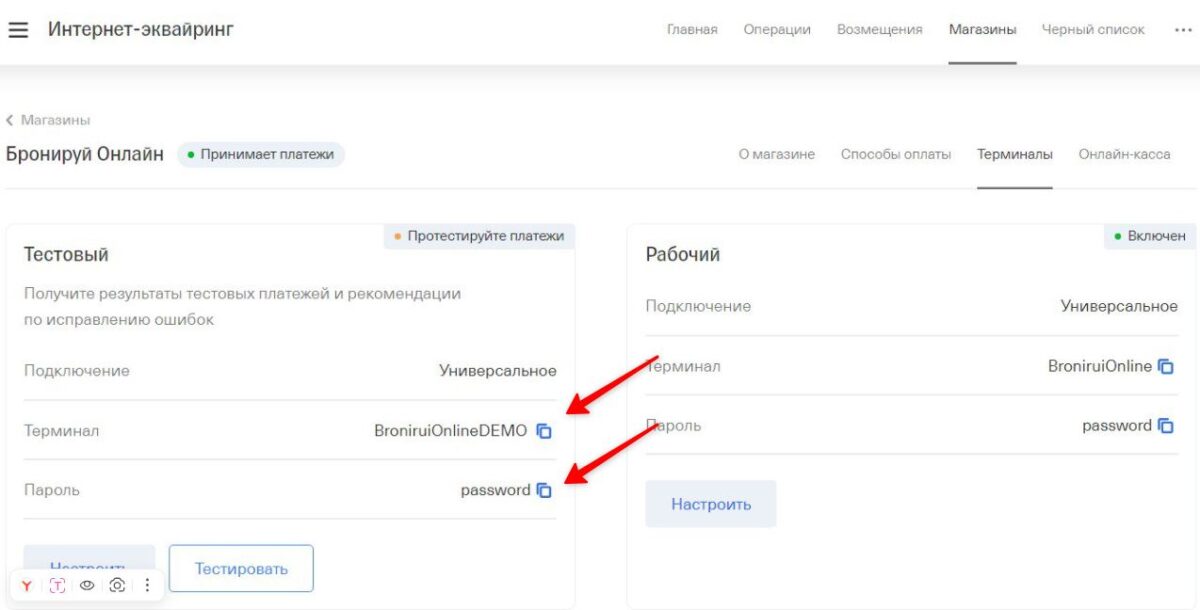
Task: Copy working terminal BroniruiOnline icon
Action: coord(1166,366)
